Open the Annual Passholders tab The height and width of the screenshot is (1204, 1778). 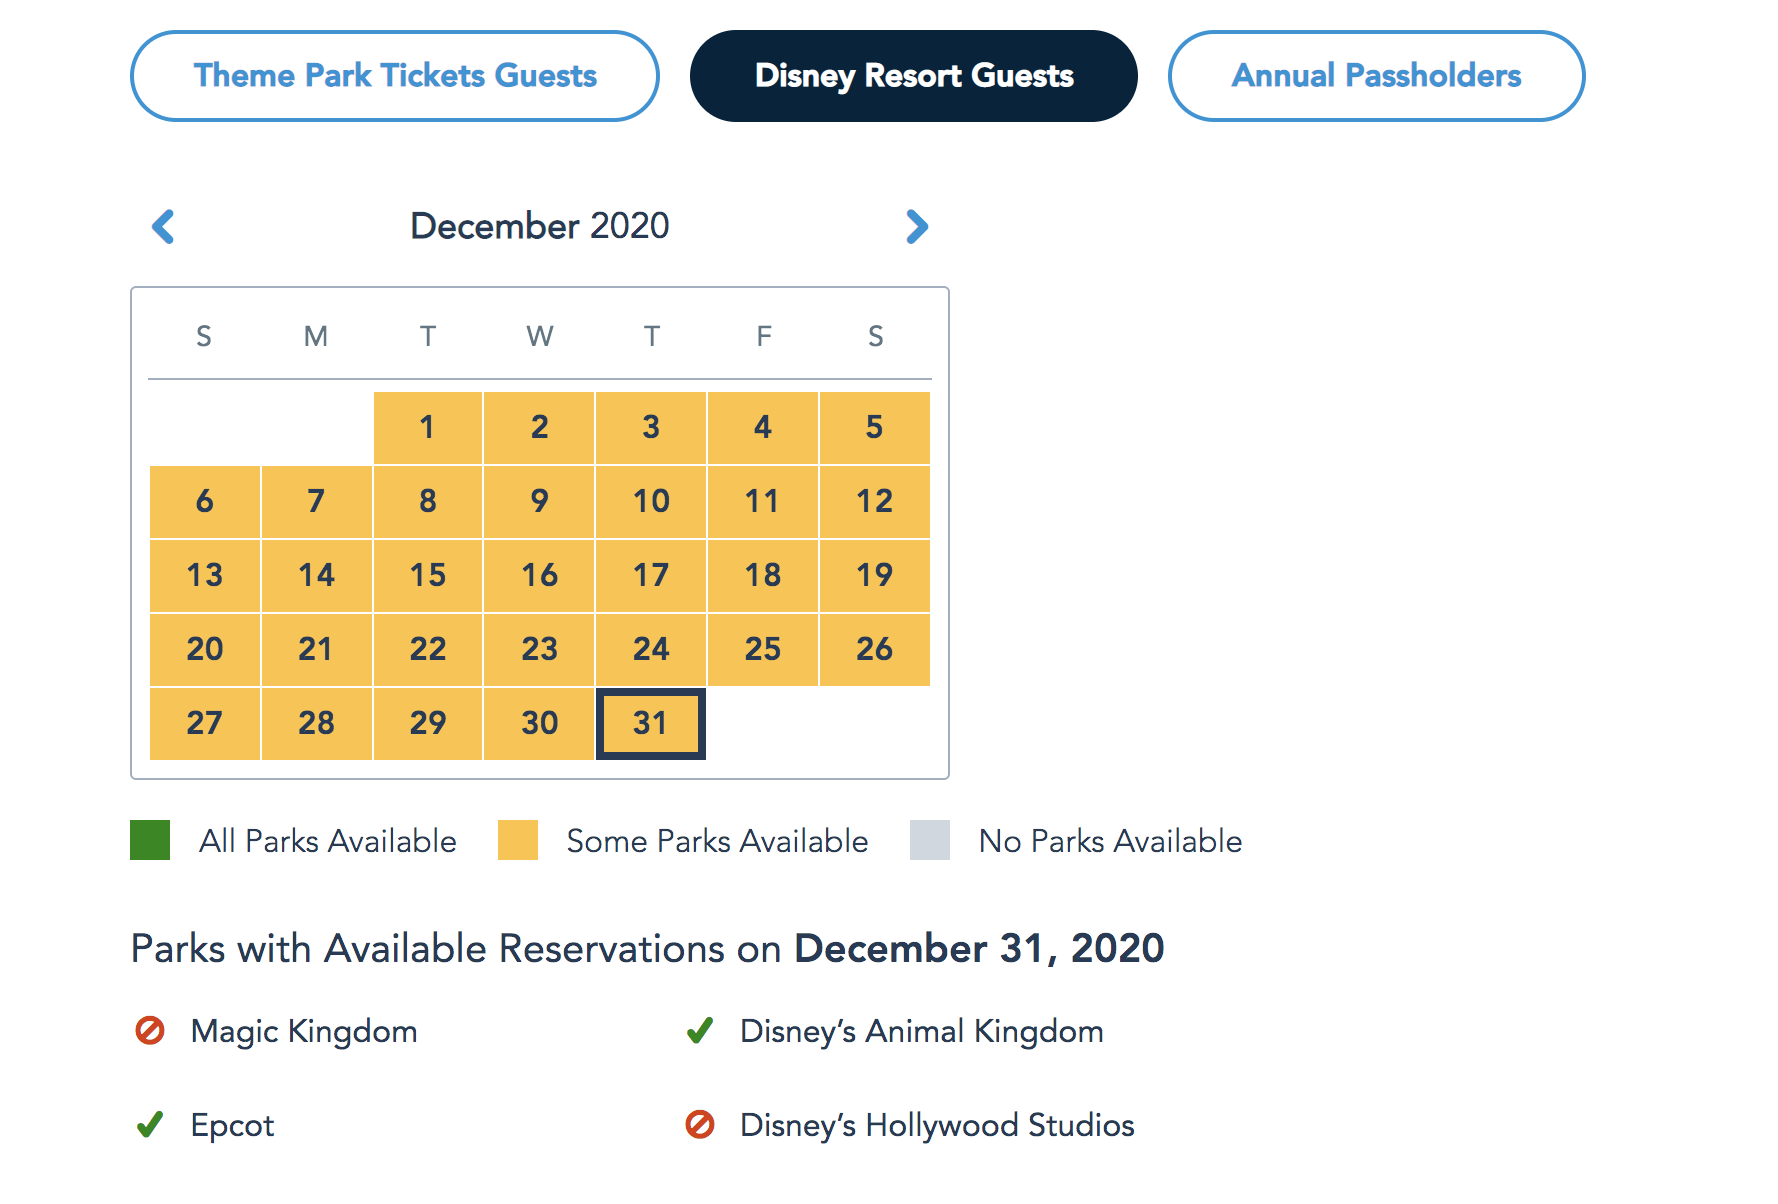coord(1376,76)
